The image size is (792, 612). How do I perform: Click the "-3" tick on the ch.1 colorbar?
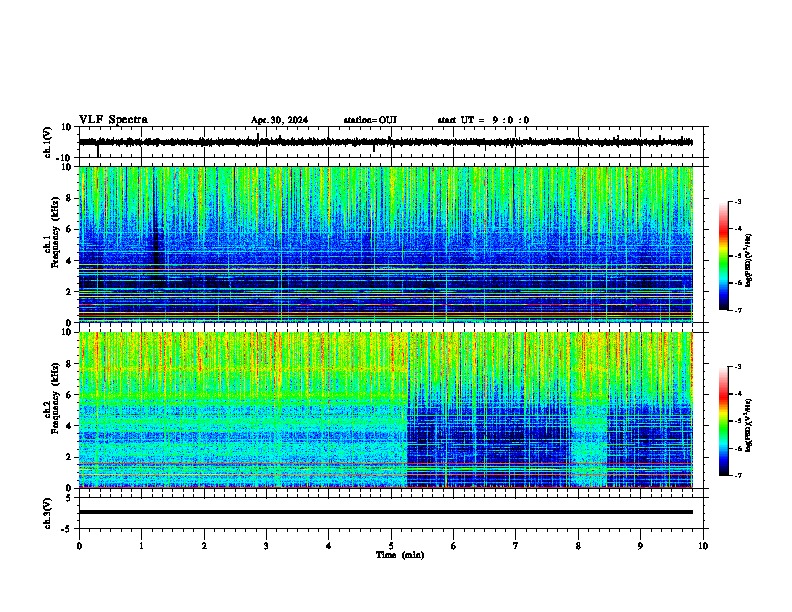(737, 202)
